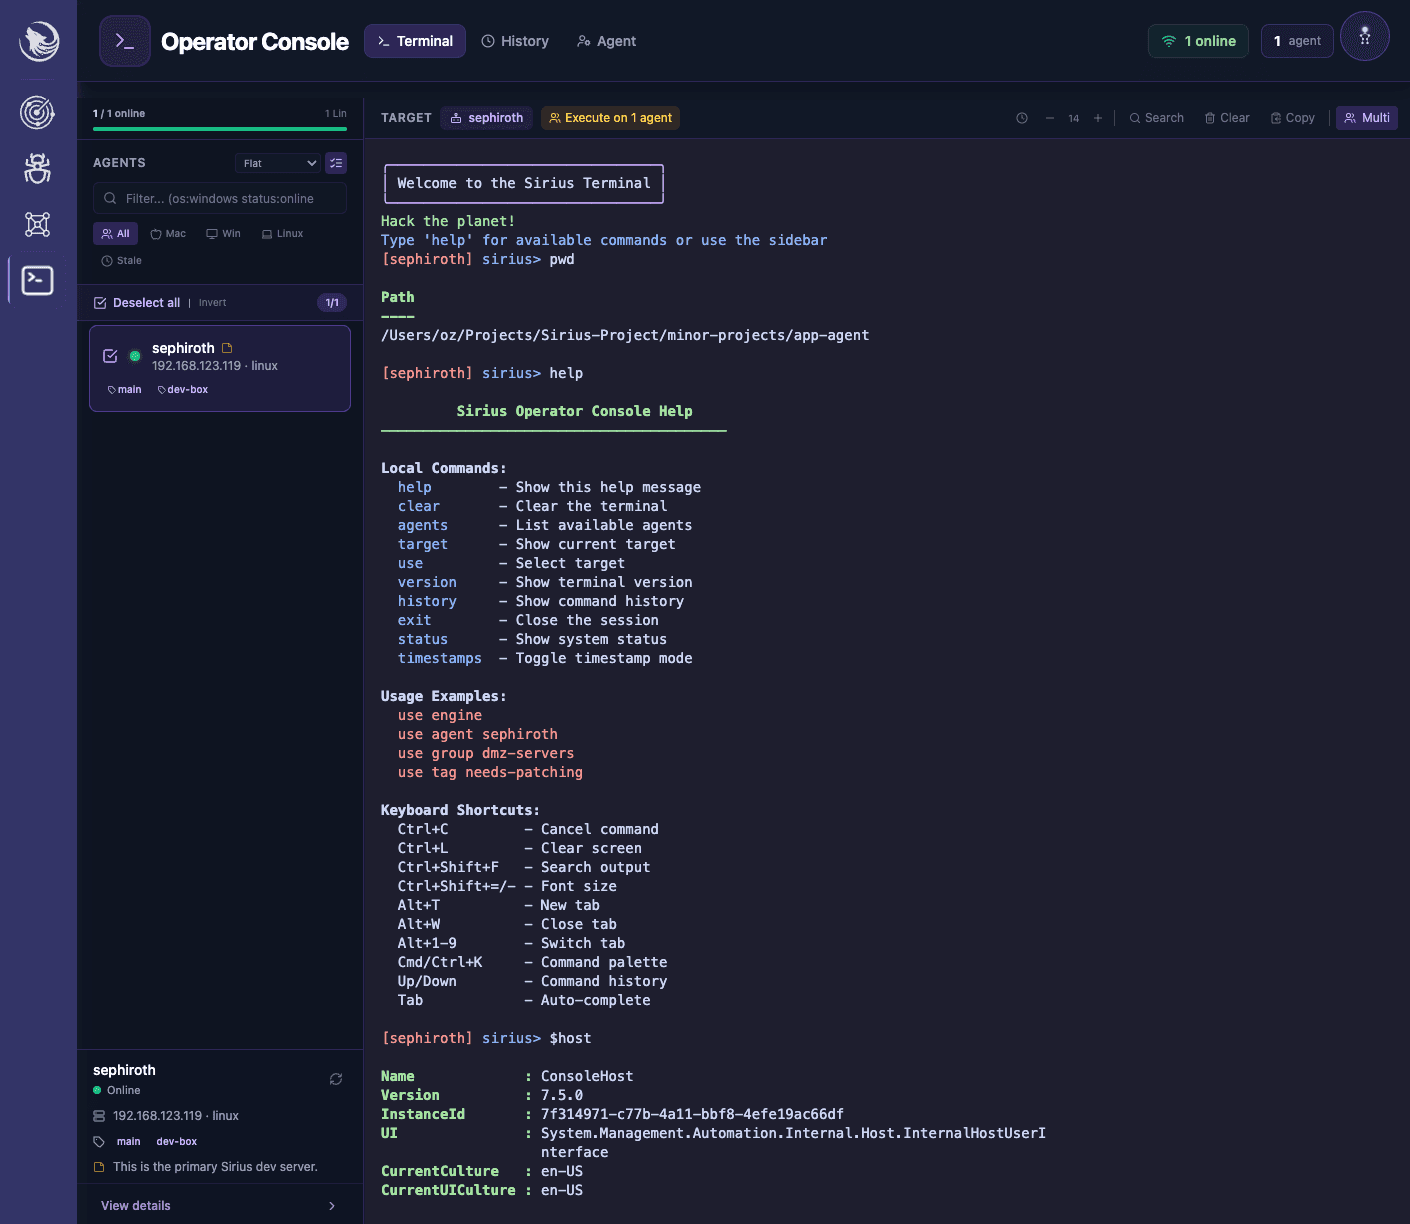This screenshot has height=1224, width=1410.
Task: Clear the terminal using trash icon
Action: coord(1226,117)
